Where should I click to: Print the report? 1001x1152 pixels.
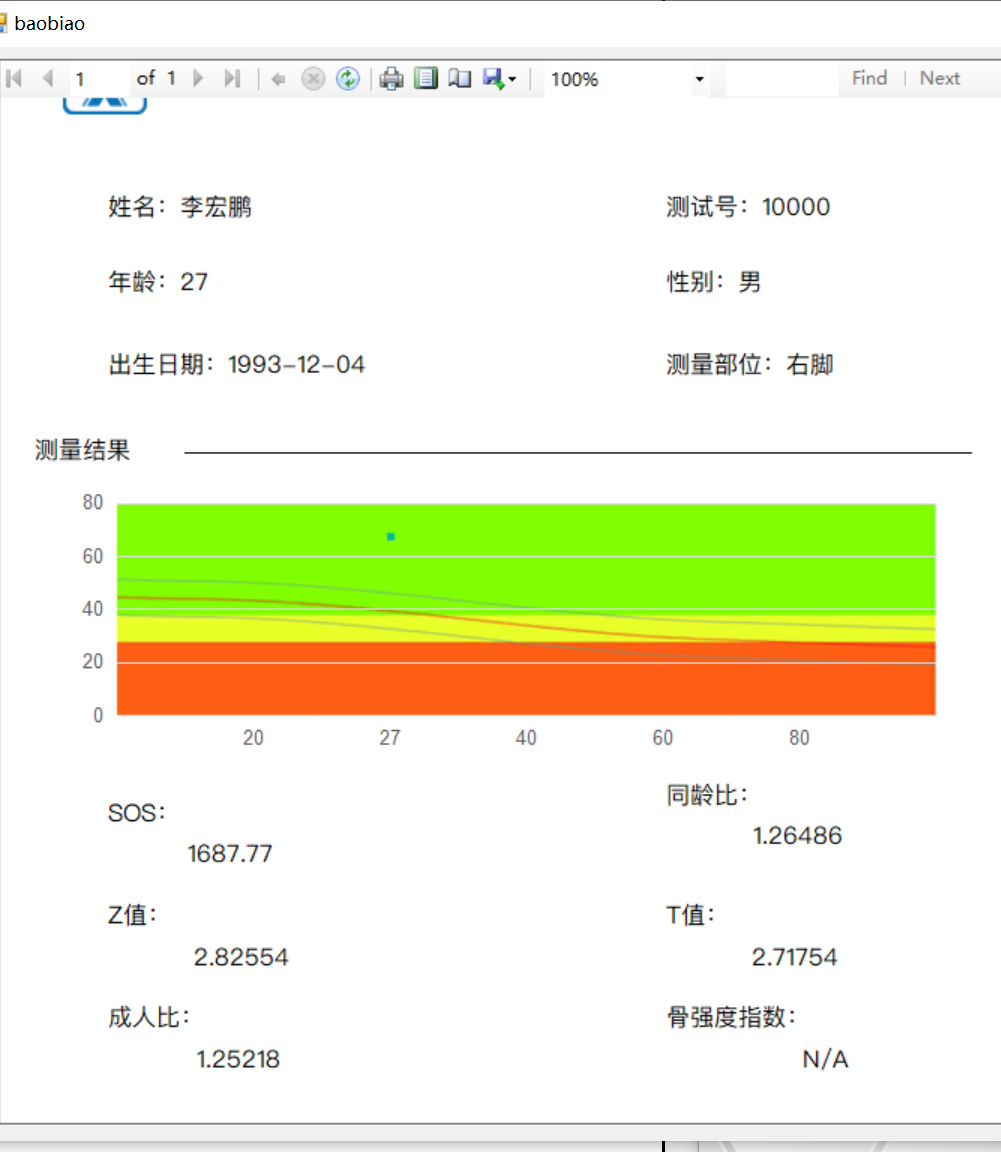pos(392,79)
